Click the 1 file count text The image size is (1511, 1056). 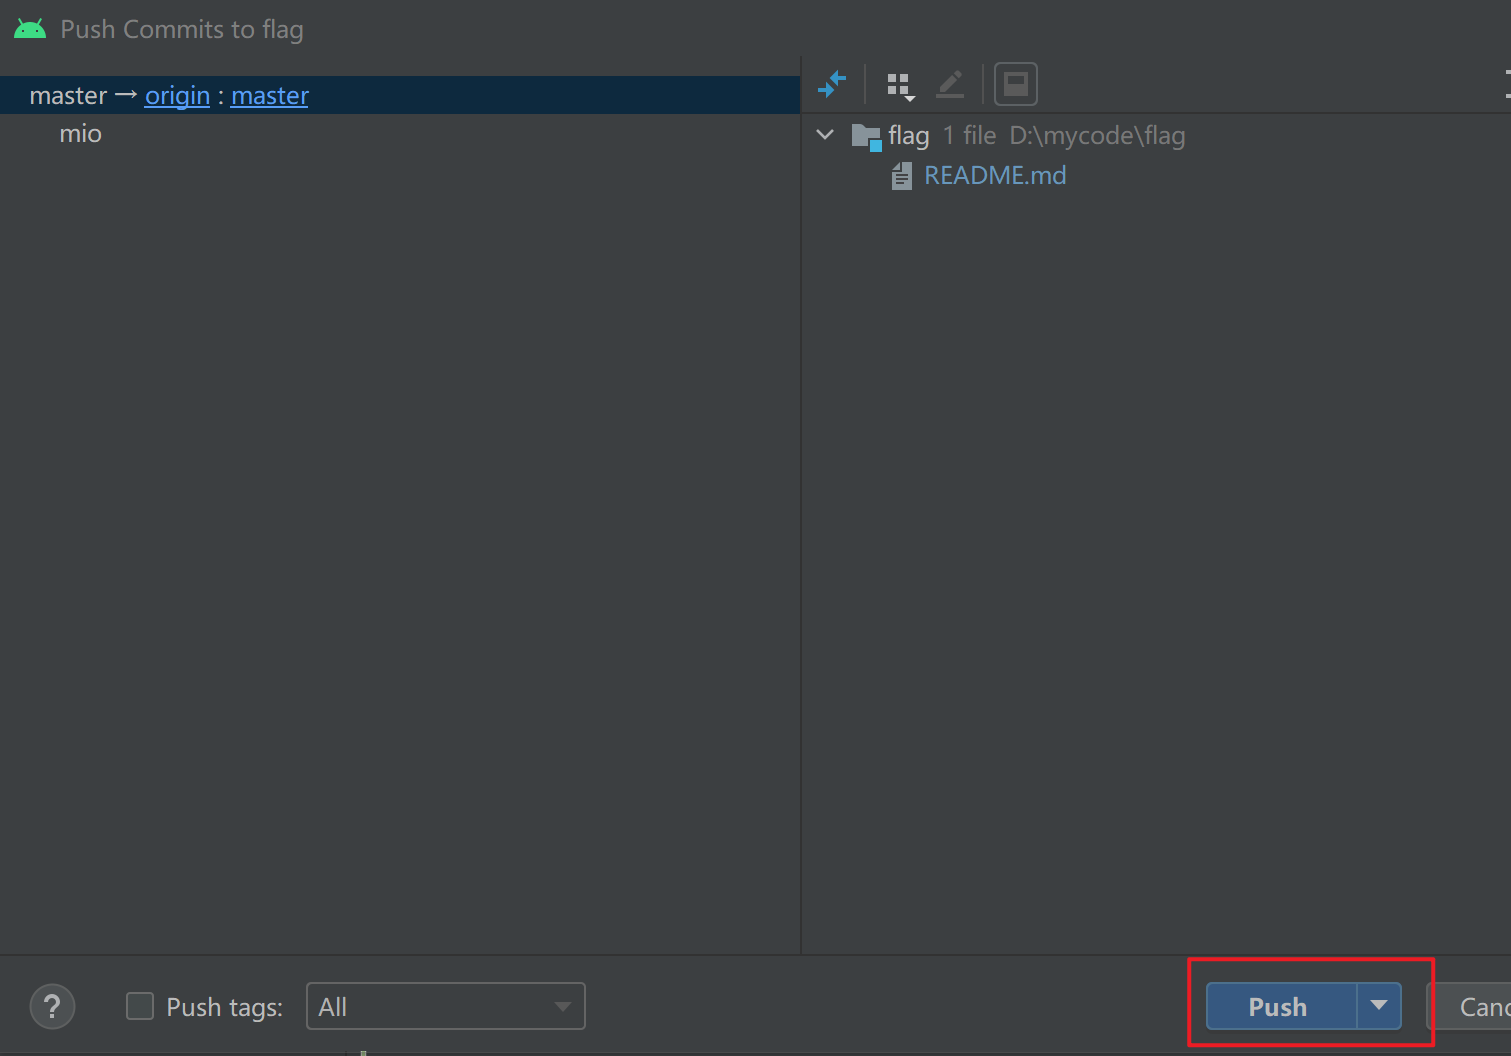pos(969,135)
